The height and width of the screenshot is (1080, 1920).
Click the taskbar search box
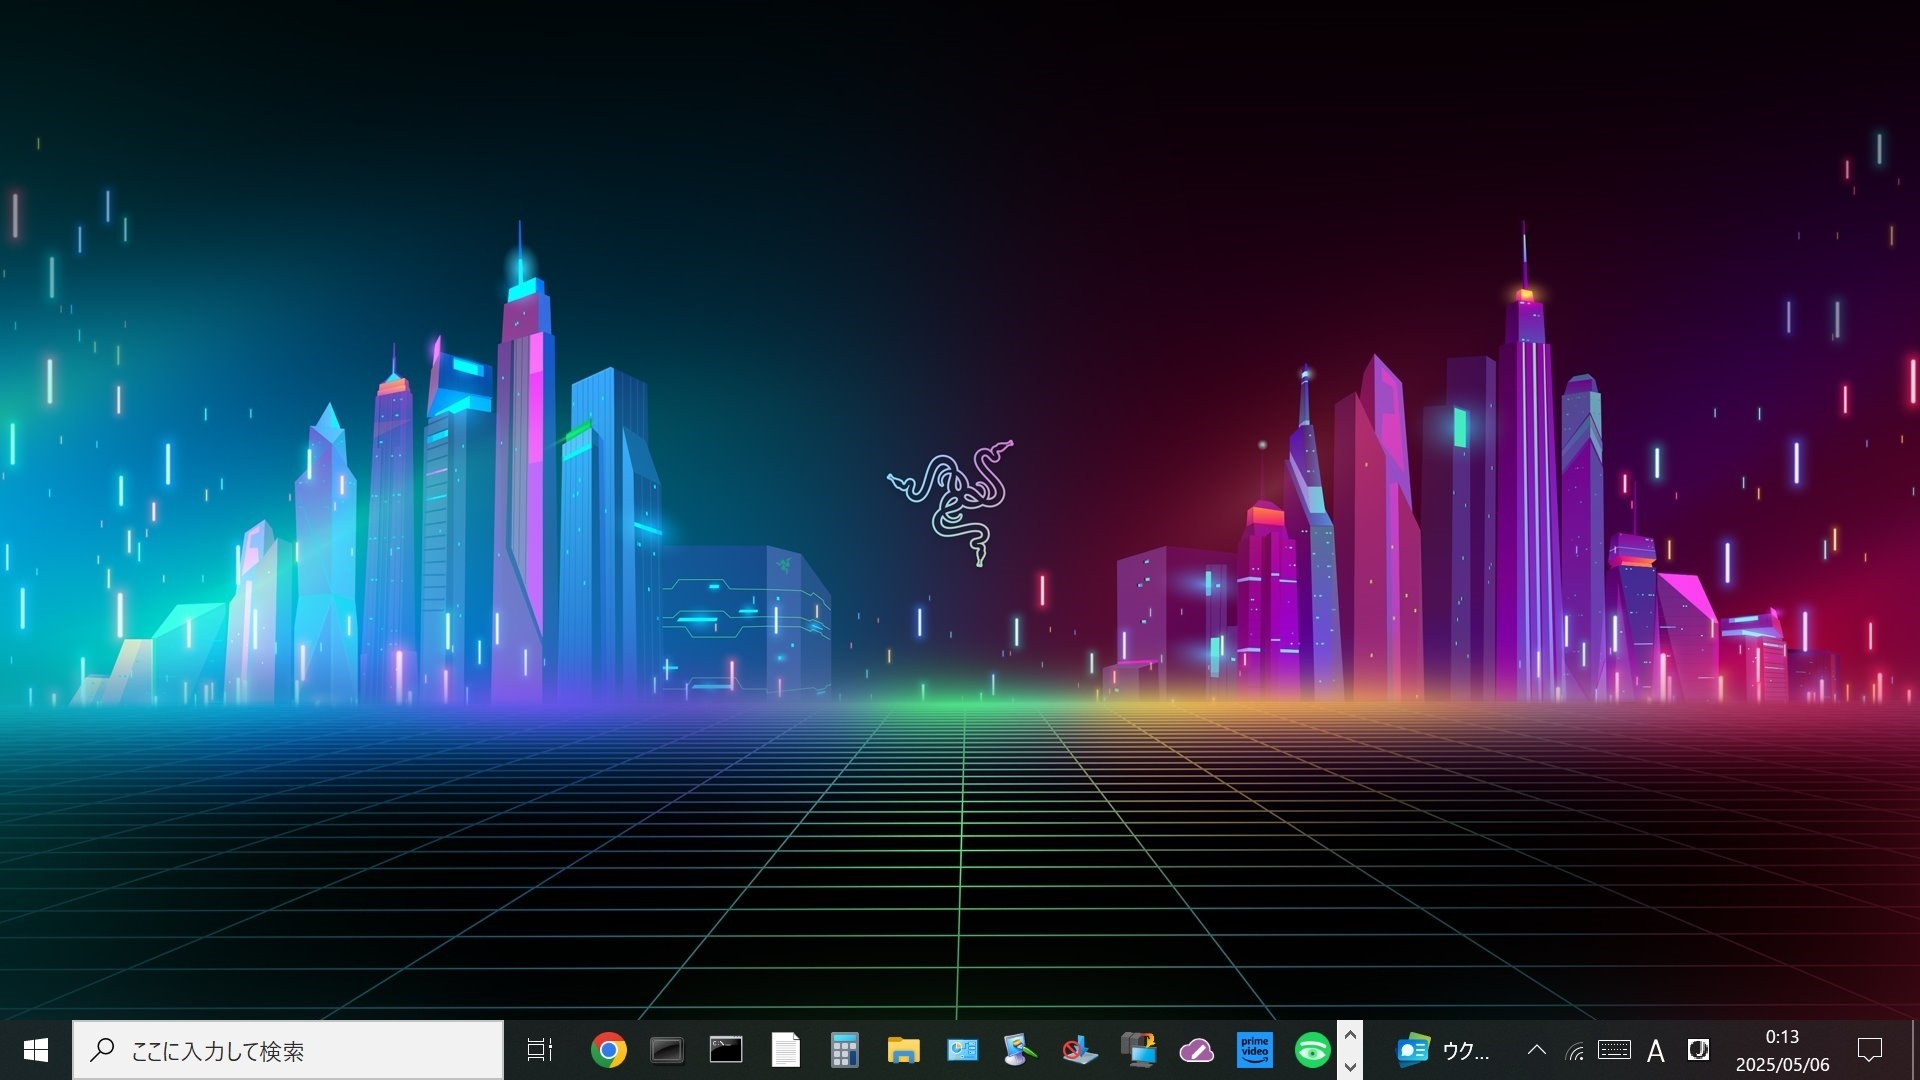click(288, 1050)
